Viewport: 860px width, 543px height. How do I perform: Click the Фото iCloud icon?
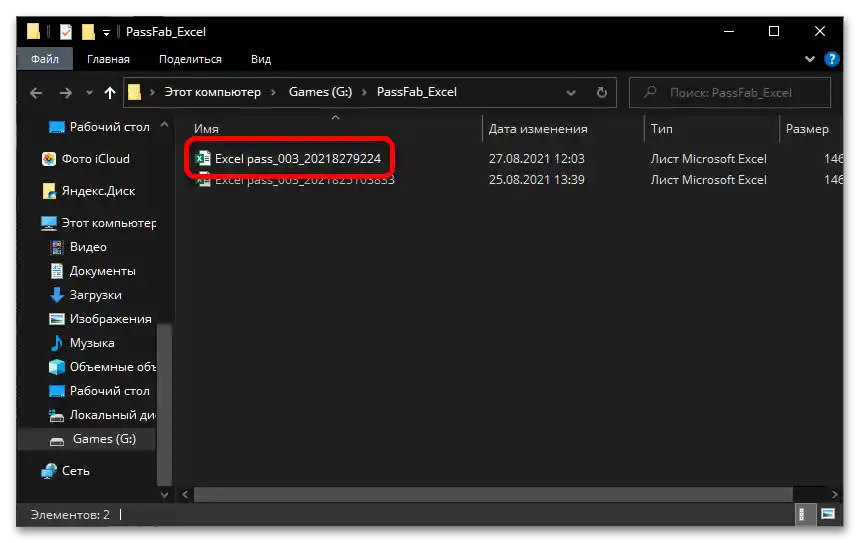[x=49, y=159]
